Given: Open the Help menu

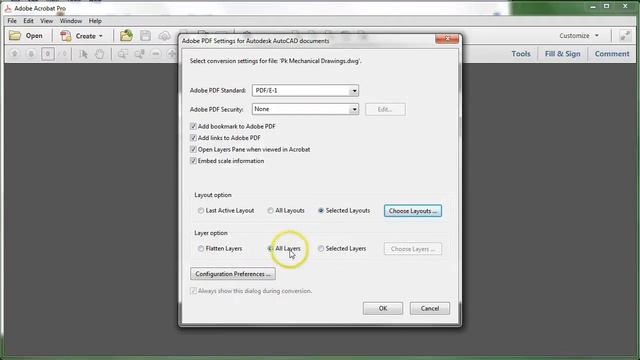Looking at the screenshot, I should coord(95,21).
